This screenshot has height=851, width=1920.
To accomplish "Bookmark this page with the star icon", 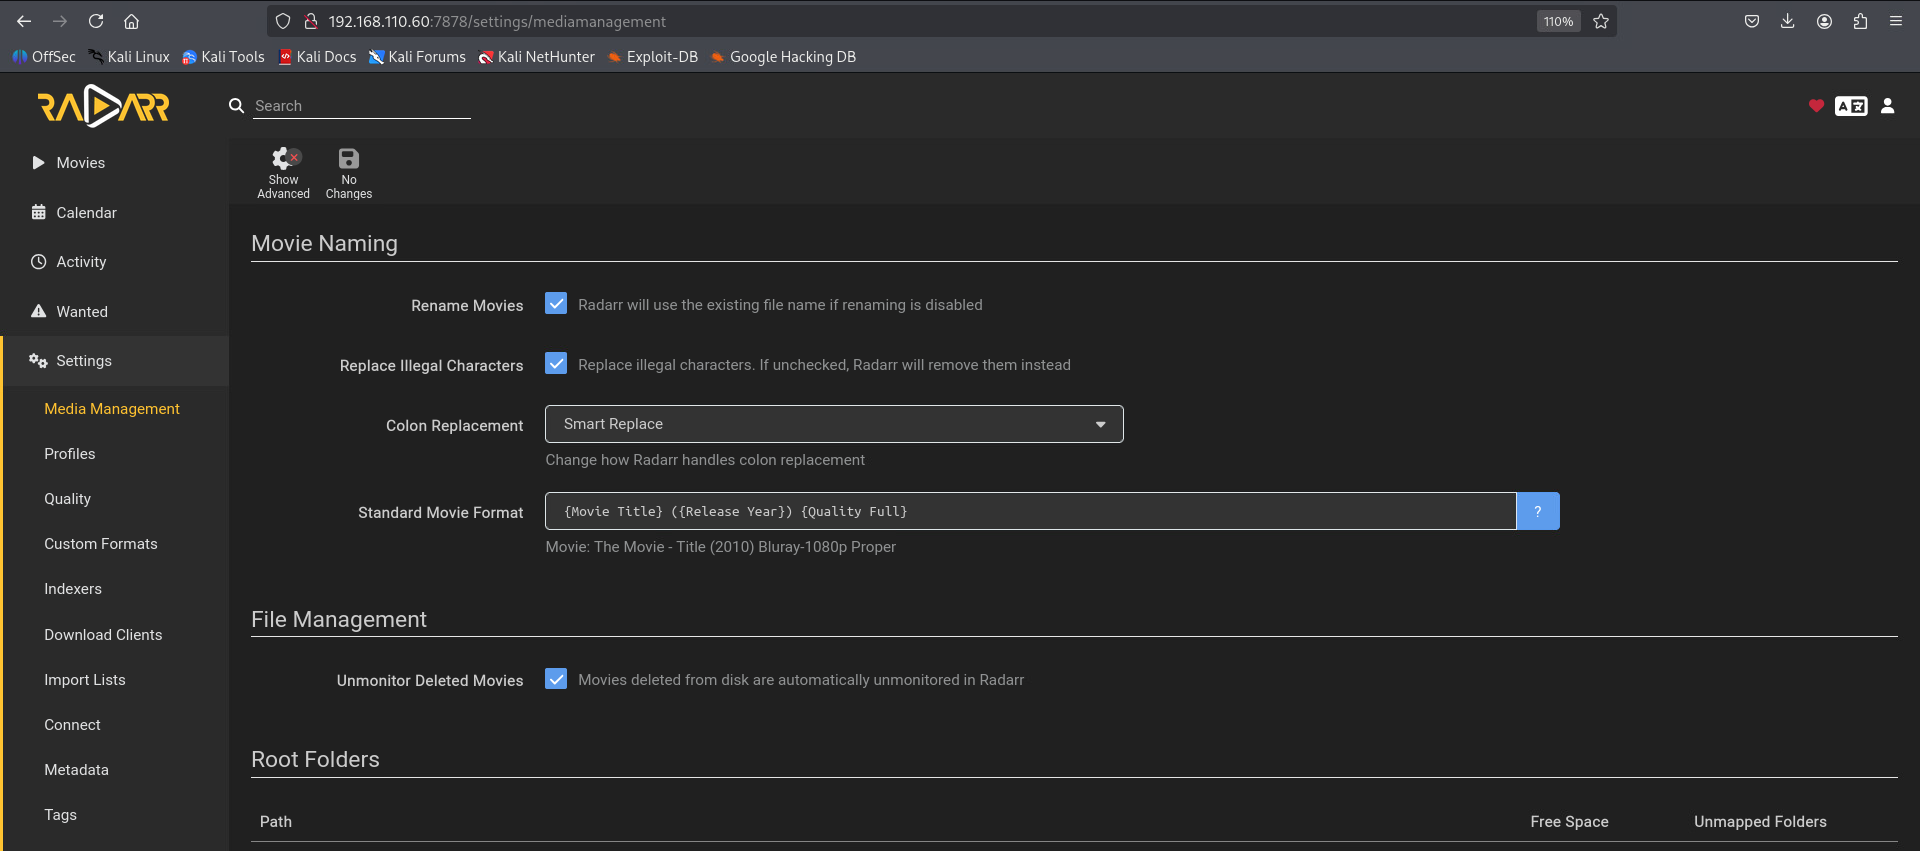I will pos(1601,21).
